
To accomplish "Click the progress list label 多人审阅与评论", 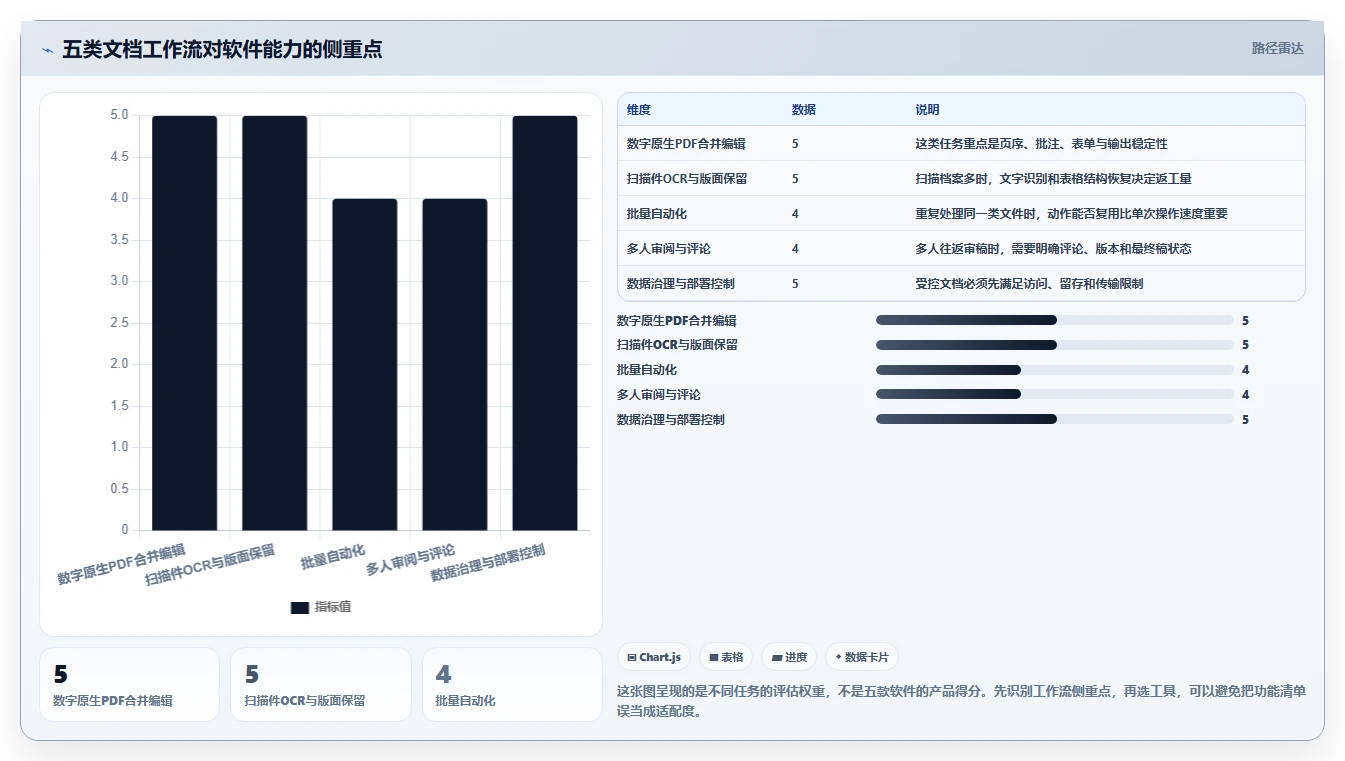I will [x=659, y=395].
